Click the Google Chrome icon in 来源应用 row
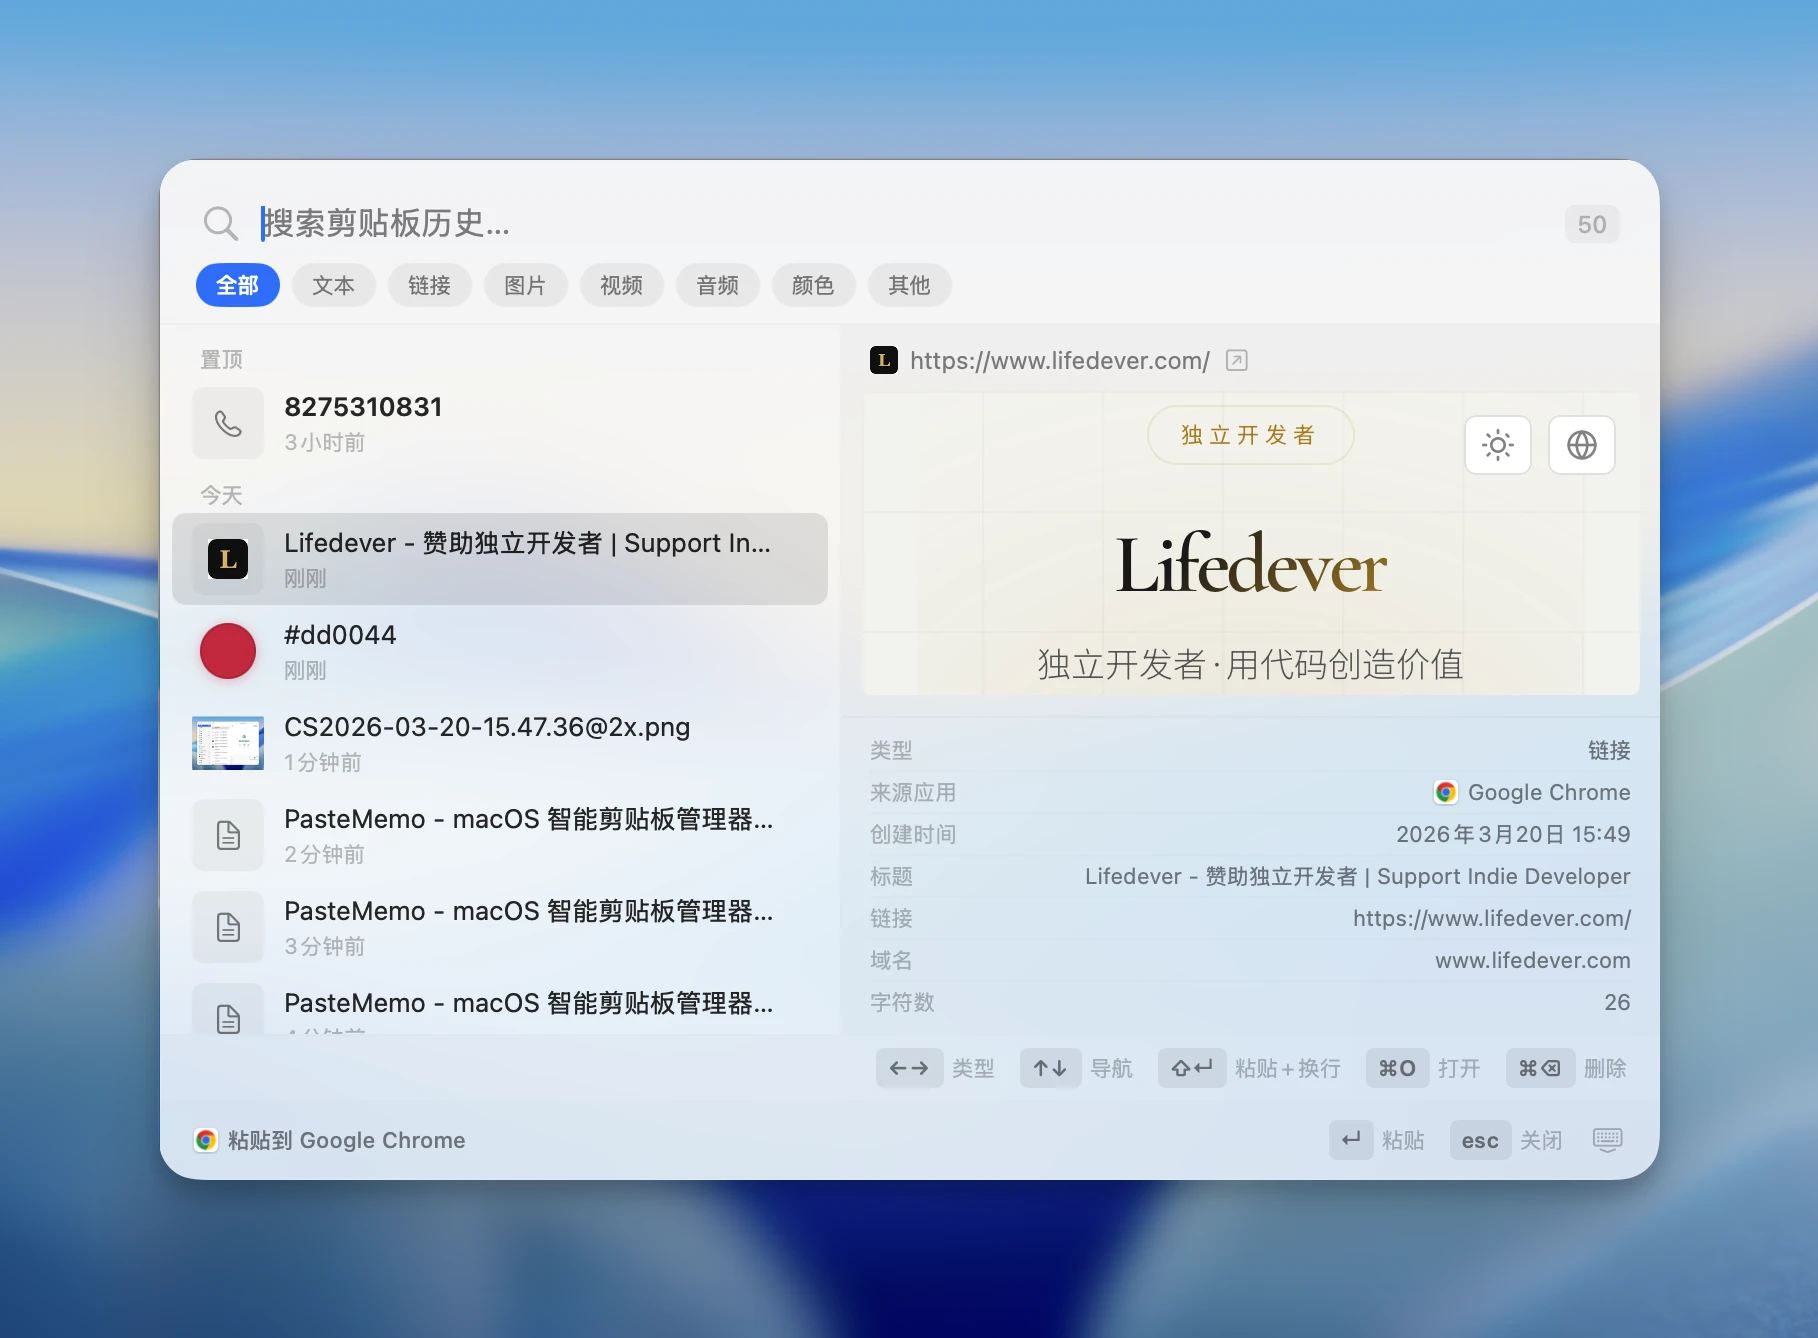The image size is (1818, 1338). click(x=1446, y=792)
